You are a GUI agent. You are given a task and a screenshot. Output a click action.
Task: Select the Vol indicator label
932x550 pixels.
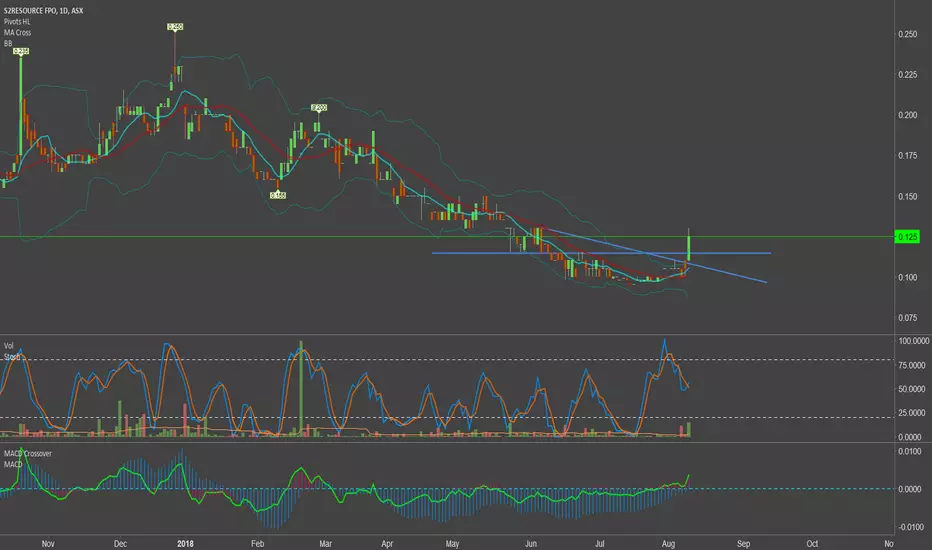pos(9,345)
